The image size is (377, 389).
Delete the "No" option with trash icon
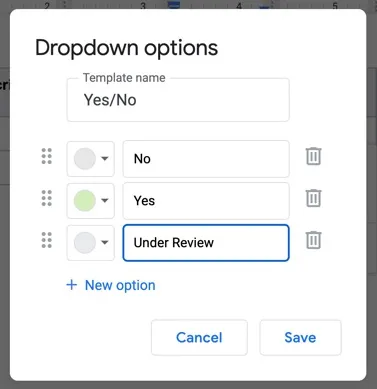click(x=313, y=156)
